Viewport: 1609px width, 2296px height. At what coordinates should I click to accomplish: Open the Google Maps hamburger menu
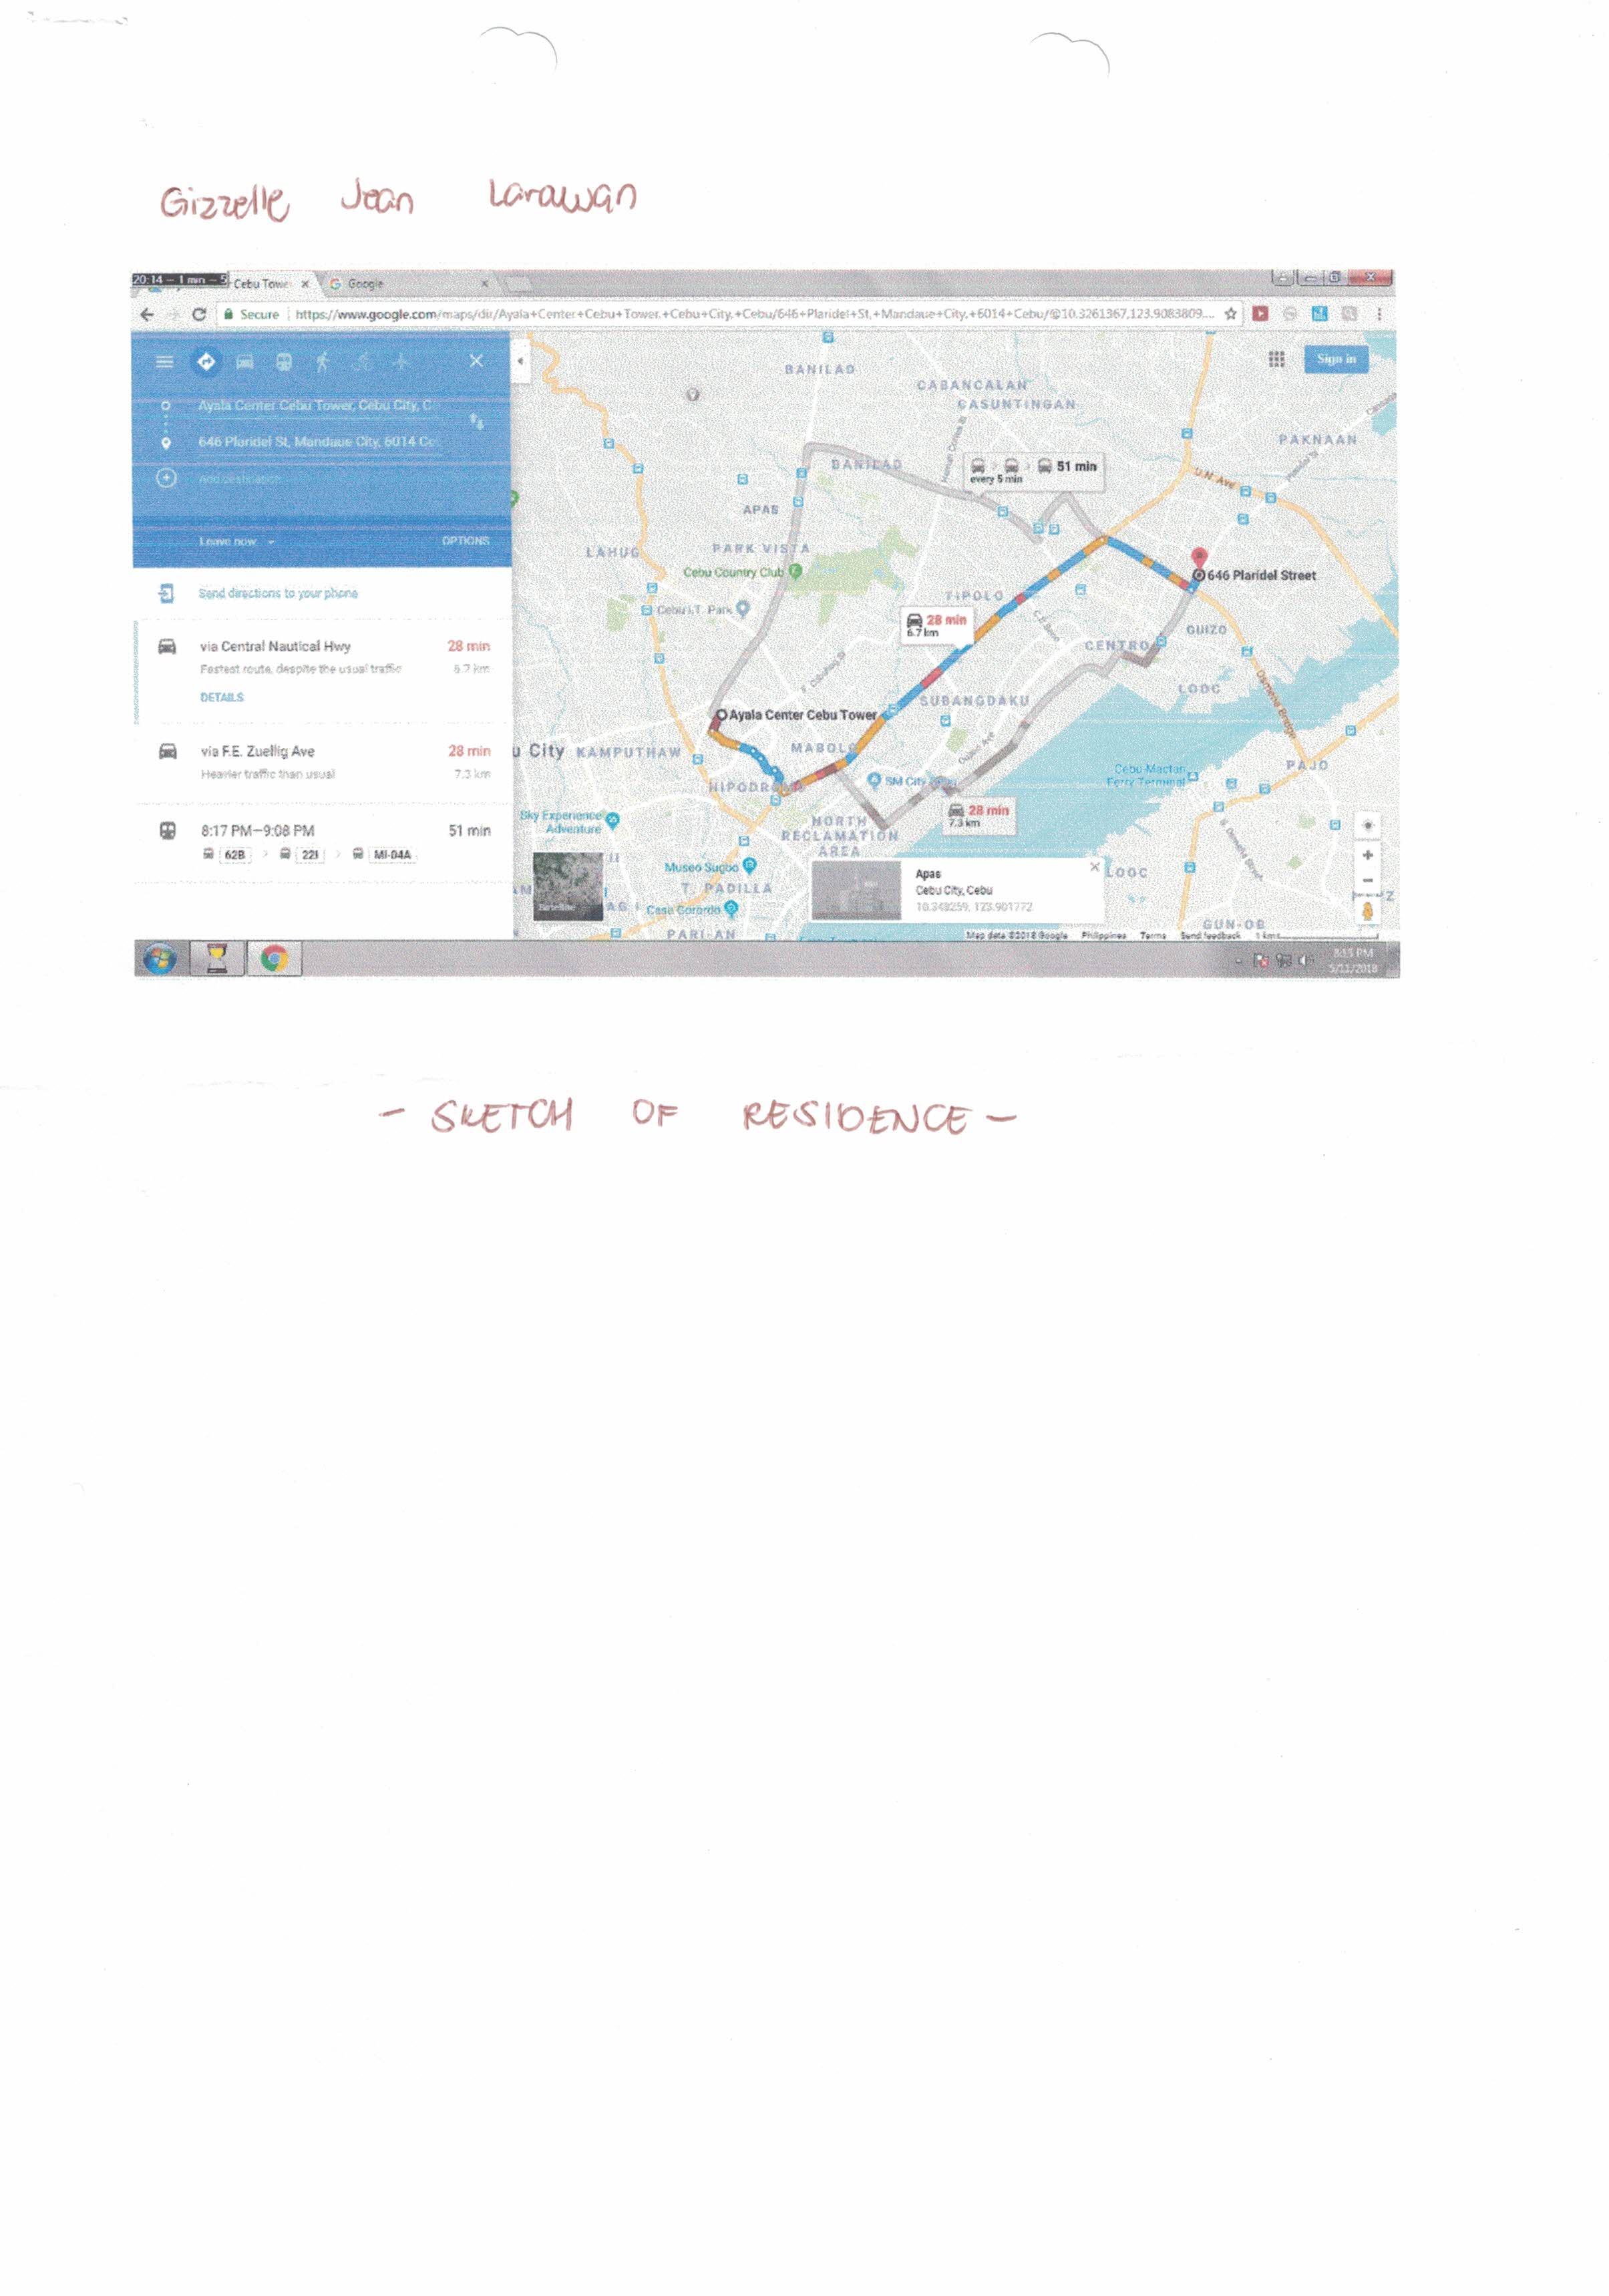164,362
